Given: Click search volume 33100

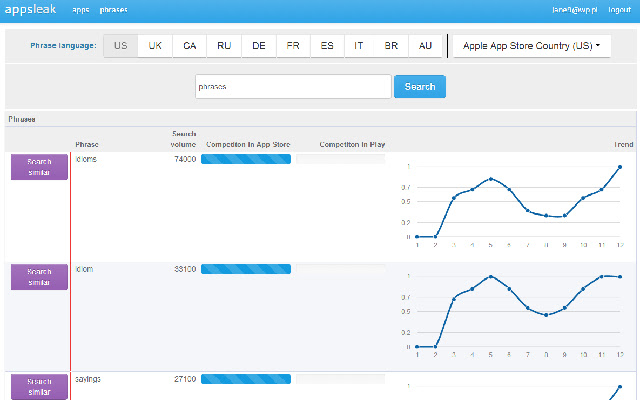Looking at the screenshot, I should tap(185, 269).
